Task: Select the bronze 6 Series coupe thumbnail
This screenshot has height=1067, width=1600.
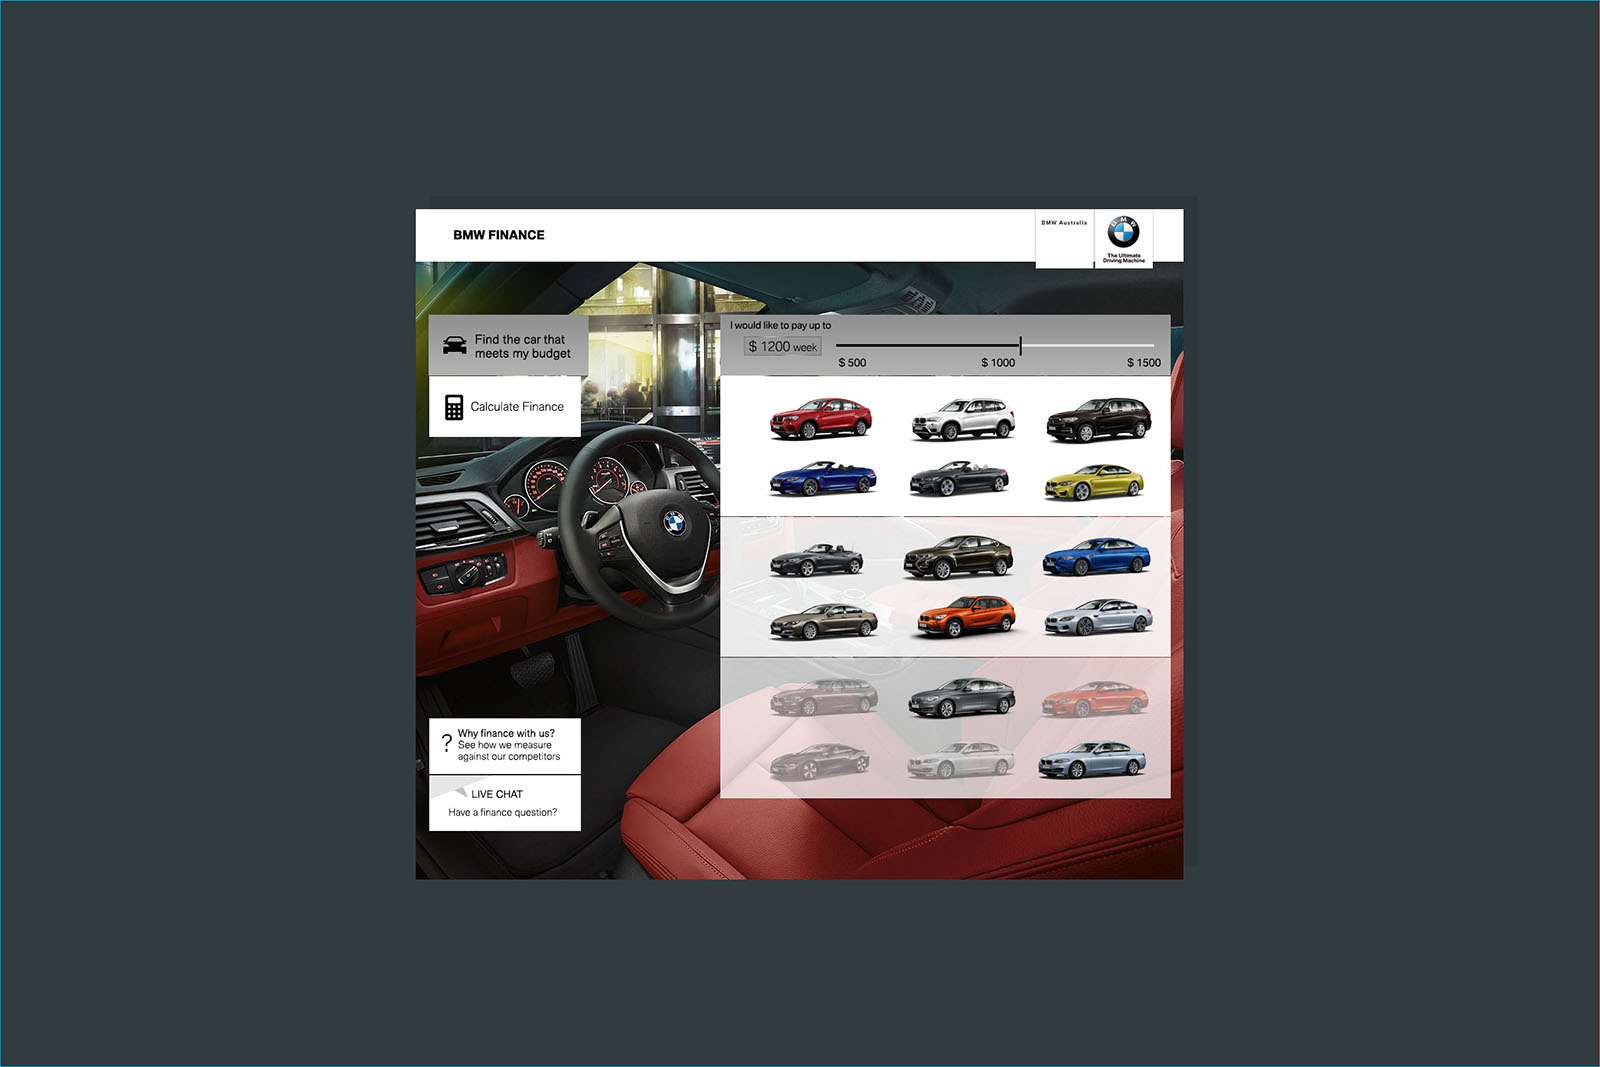Action: 824,621
